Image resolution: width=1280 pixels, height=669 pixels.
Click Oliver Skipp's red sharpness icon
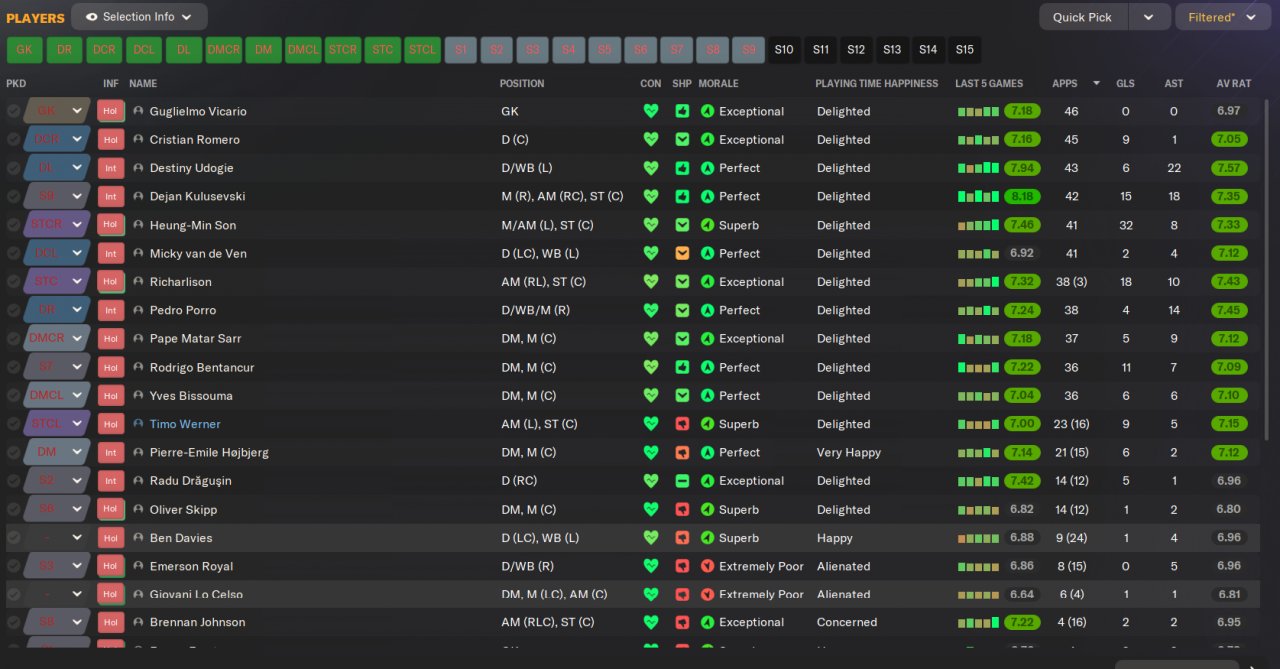[x=682, y=509]
